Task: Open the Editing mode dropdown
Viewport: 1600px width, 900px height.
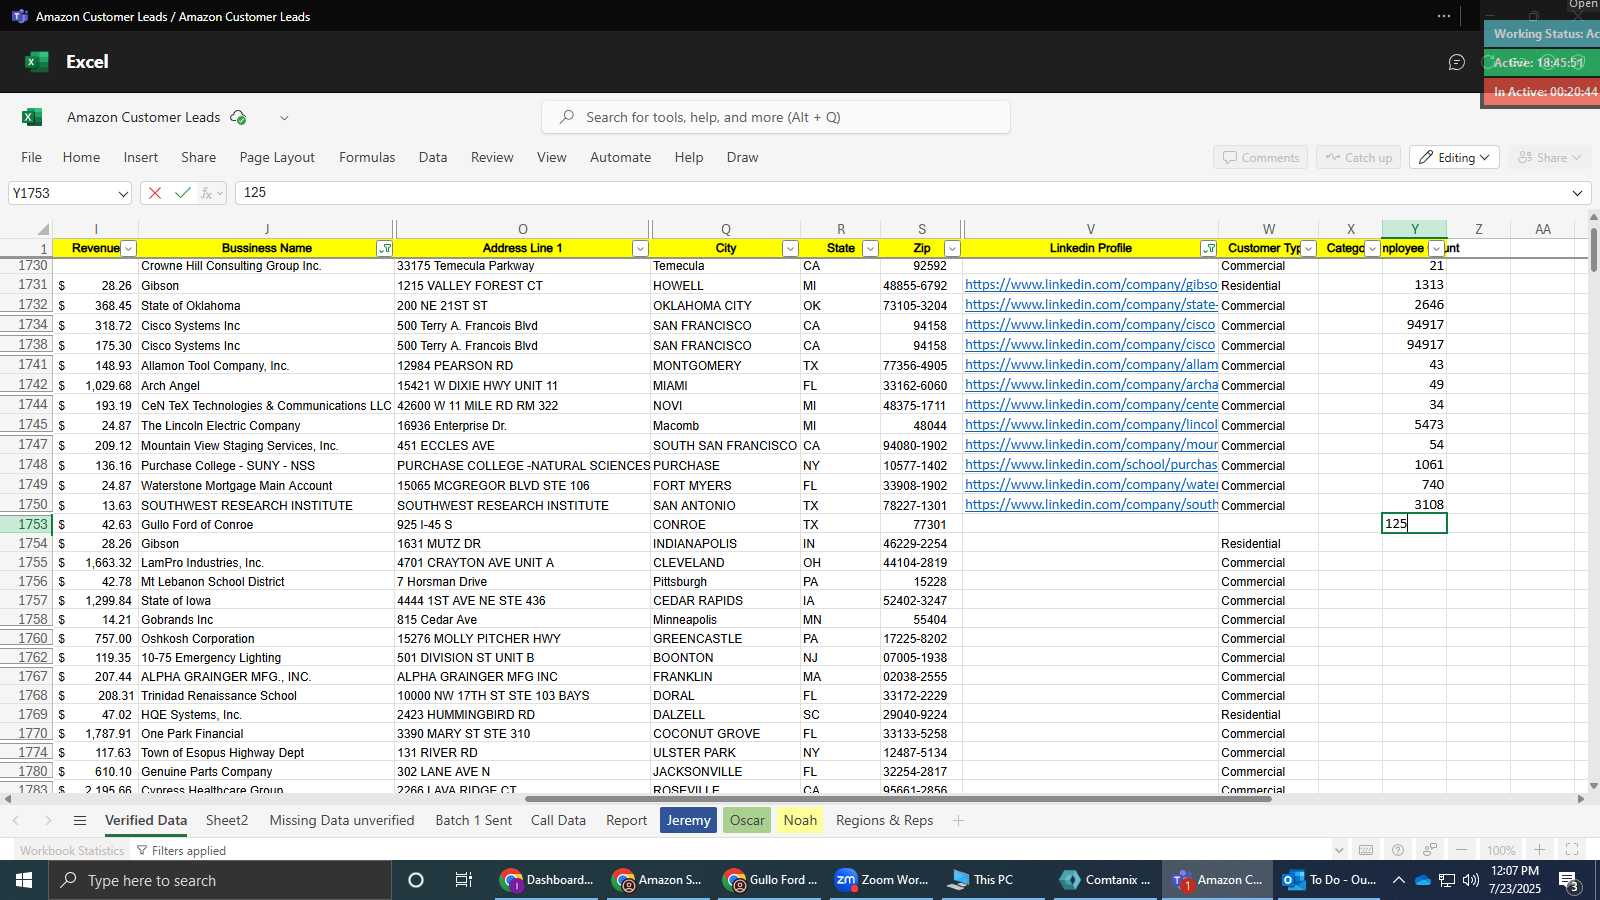Action: [x=1455, y=158]
